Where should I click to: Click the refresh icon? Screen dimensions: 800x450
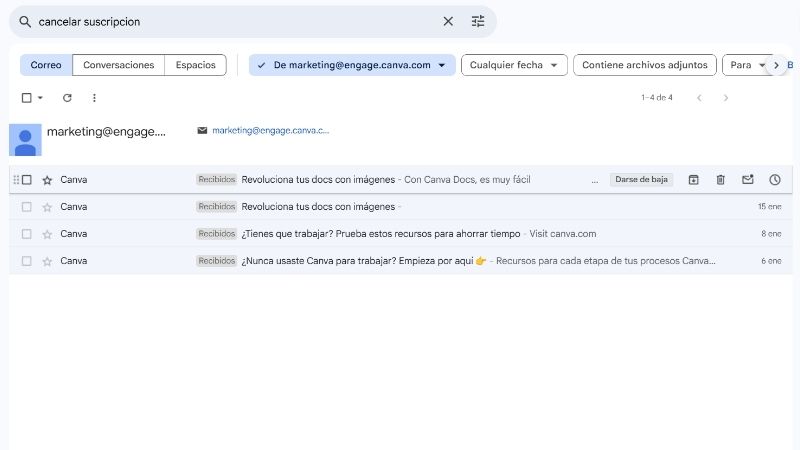tap(67, 97)
